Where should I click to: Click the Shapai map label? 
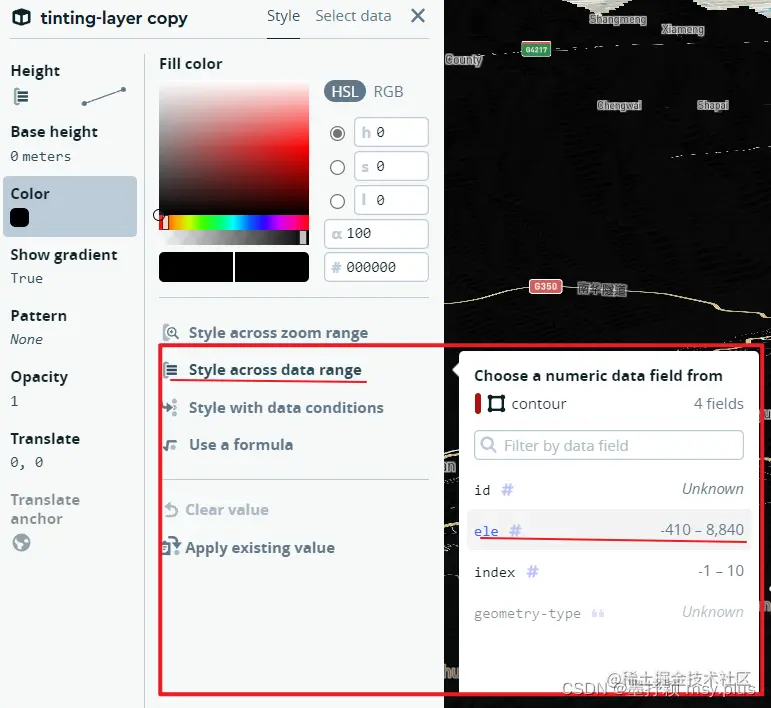click(x=712, y=105)
